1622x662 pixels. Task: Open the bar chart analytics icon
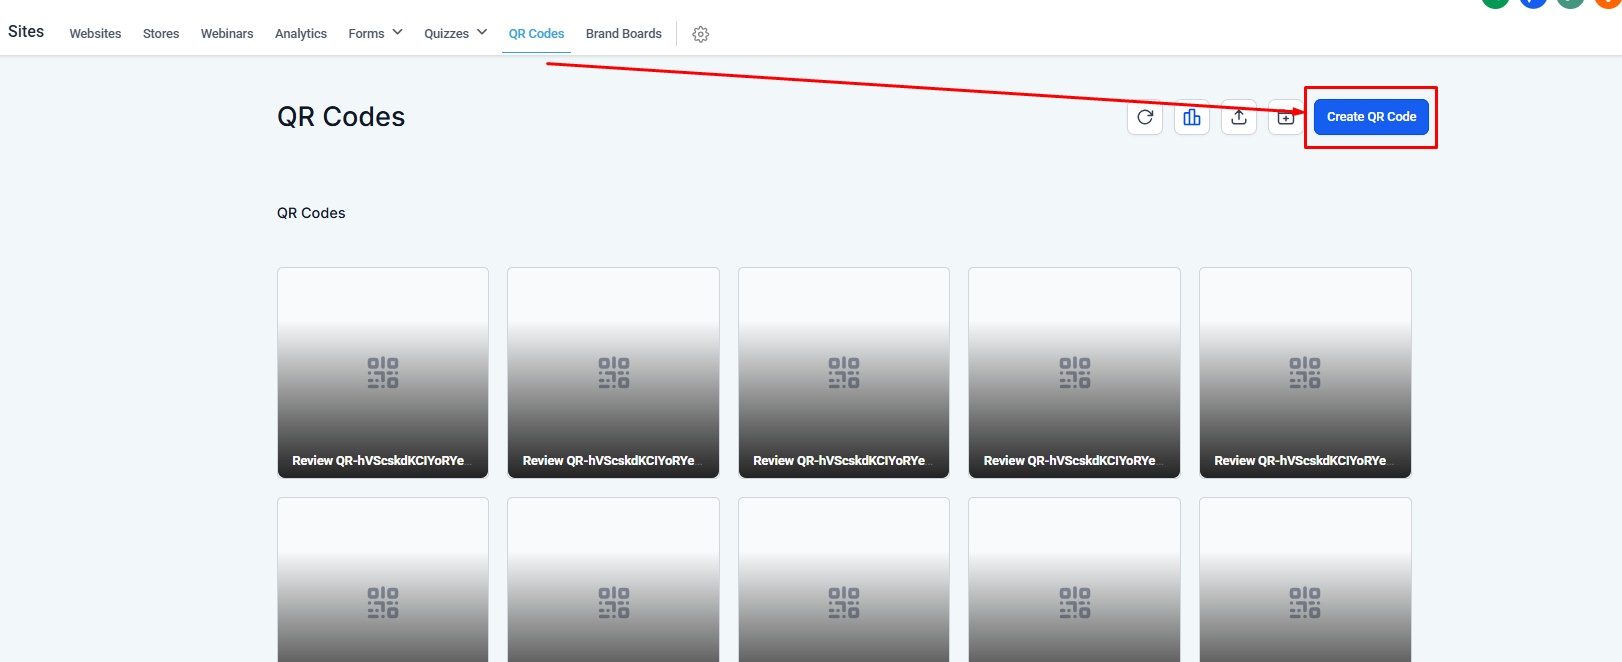pos(1192,117)
